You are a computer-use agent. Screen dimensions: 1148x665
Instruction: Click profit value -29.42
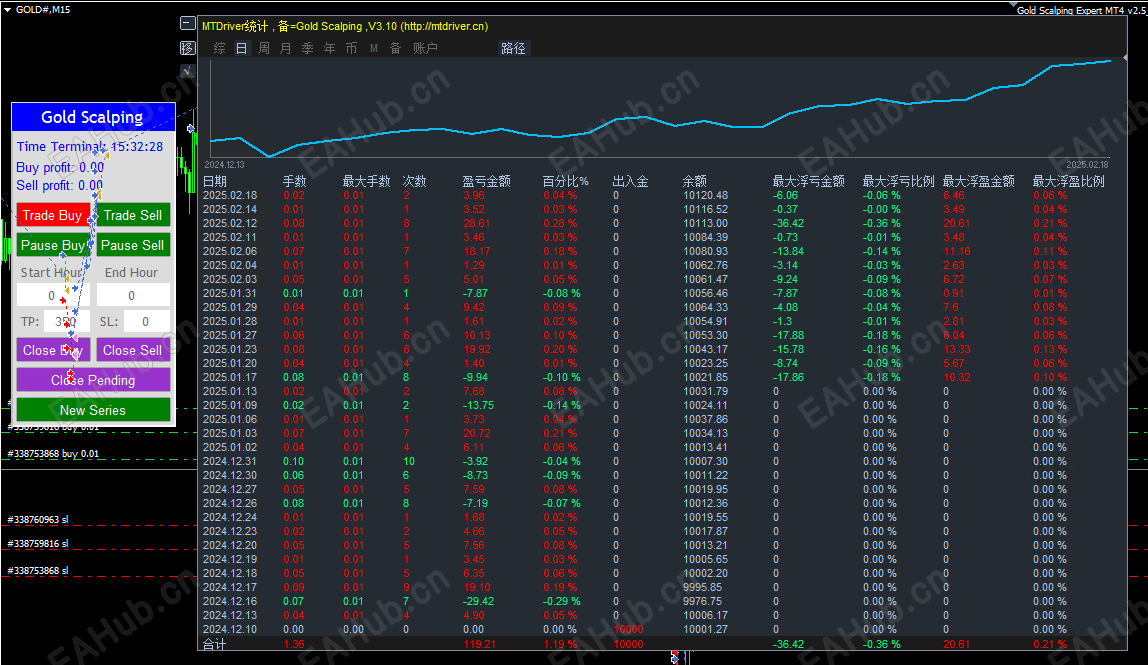478,601
